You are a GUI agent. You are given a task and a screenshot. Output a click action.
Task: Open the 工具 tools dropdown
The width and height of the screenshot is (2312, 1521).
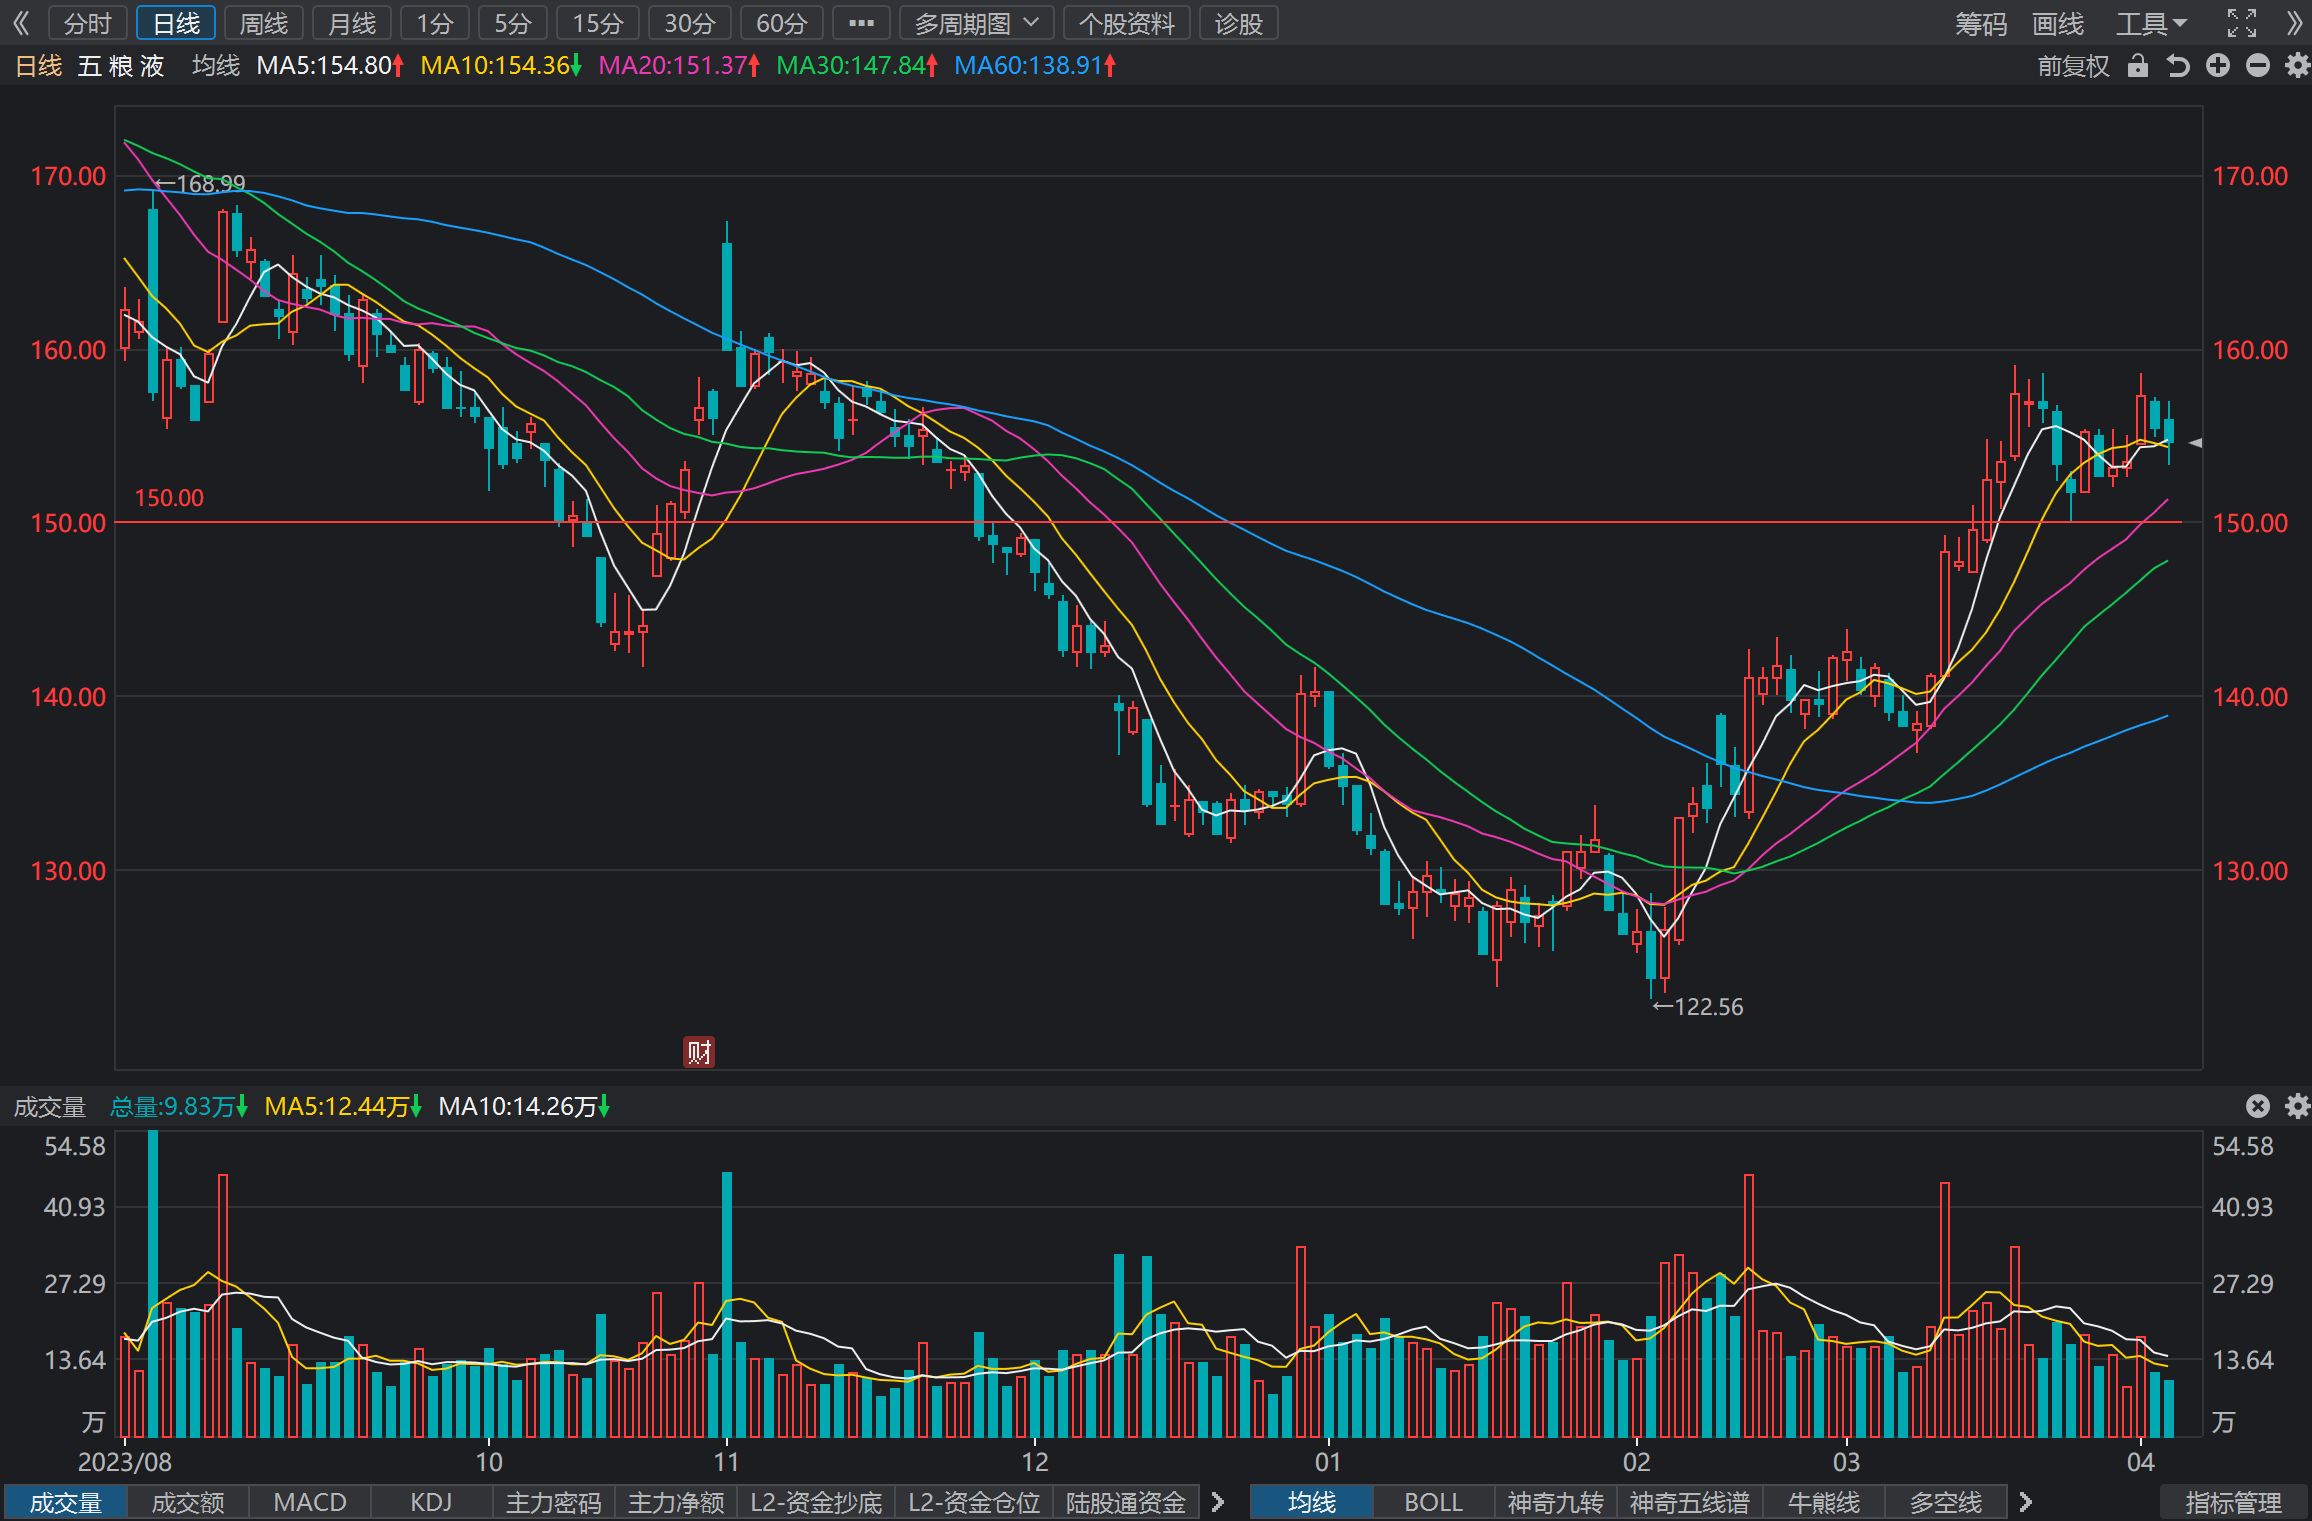coord(2151,23)
